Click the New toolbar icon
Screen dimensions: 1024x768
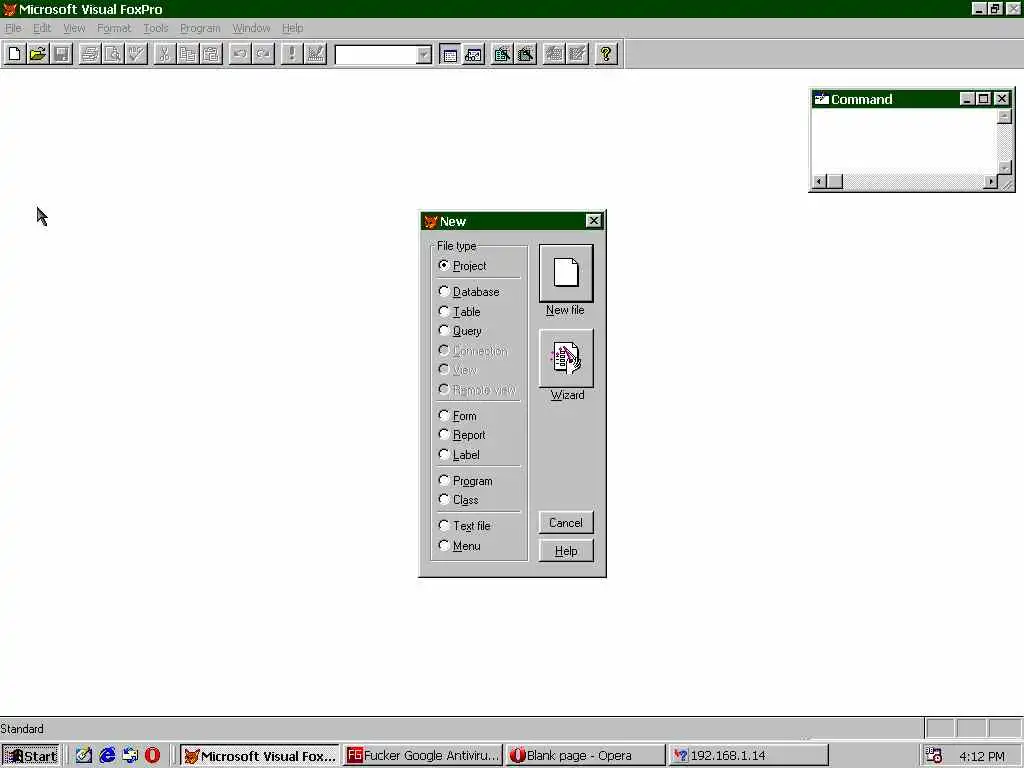14,54
